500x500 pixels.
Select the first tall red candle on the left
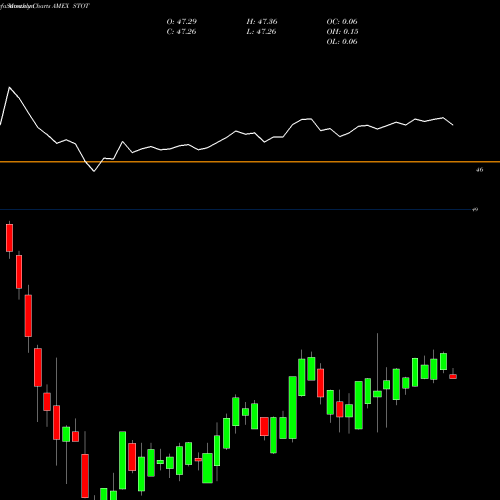(9, 238)
